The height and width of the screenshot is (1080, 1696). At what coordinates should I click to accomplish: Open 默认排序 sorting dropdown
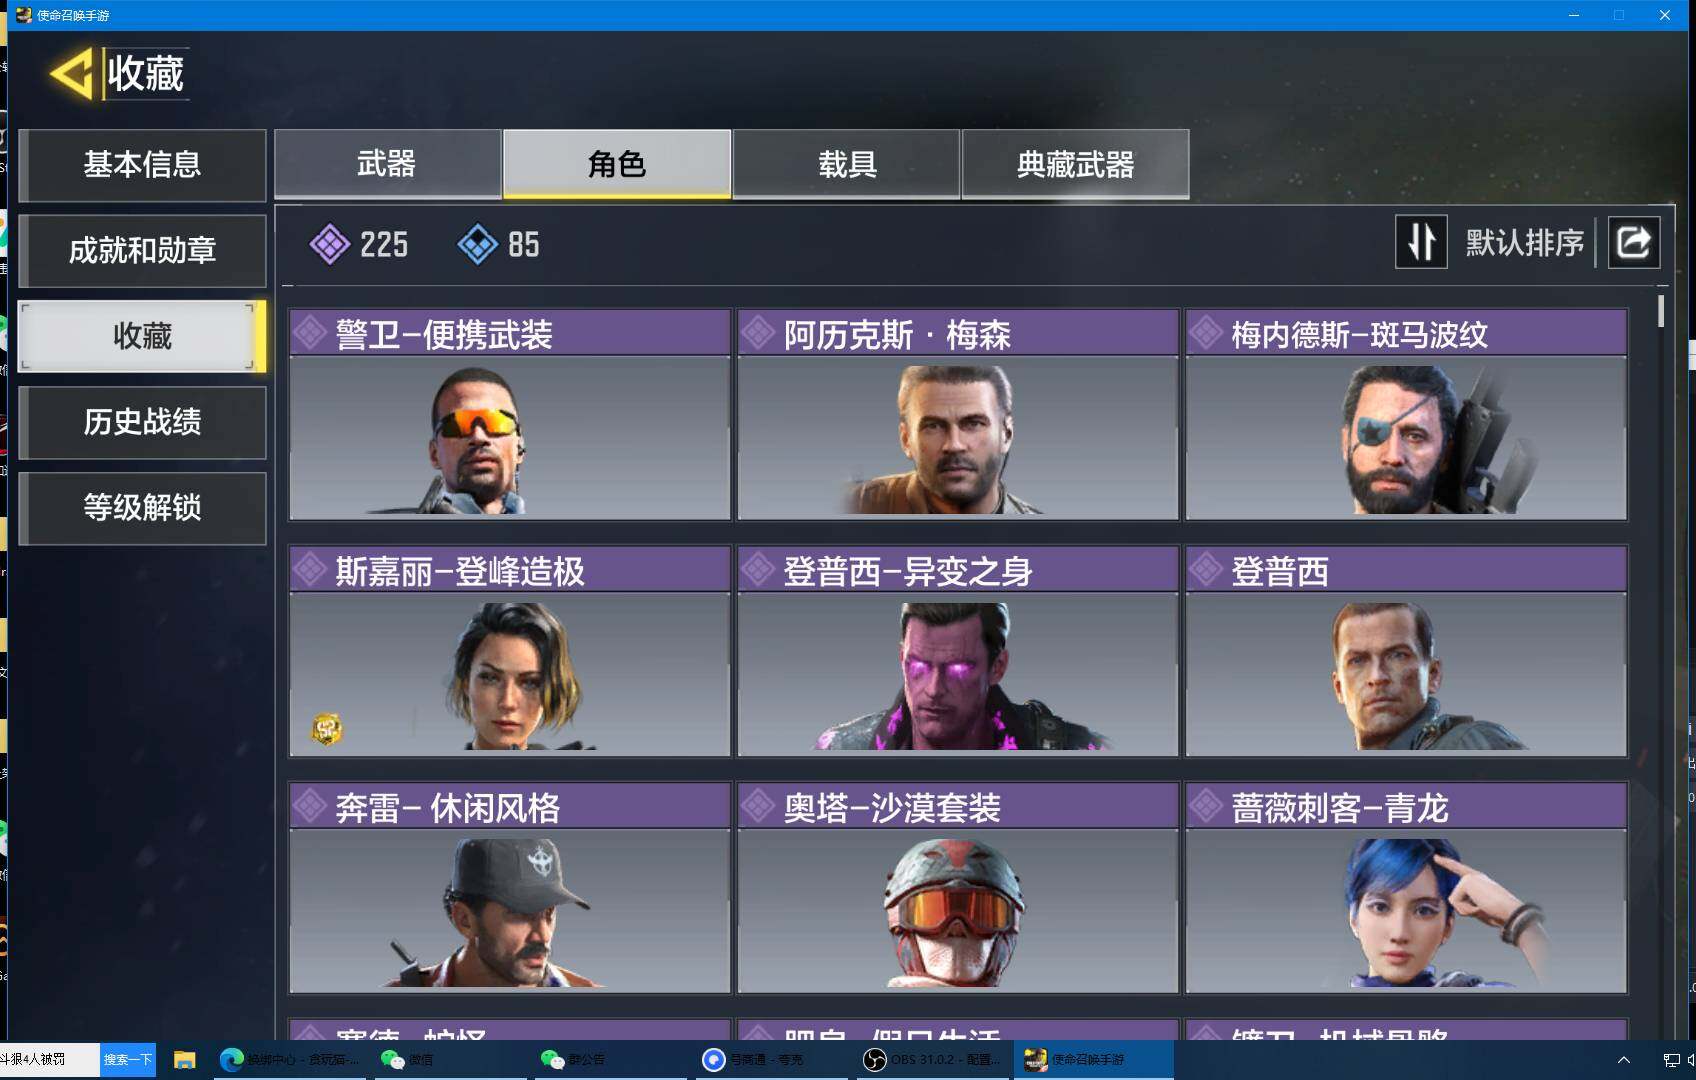click(1525, 242)
